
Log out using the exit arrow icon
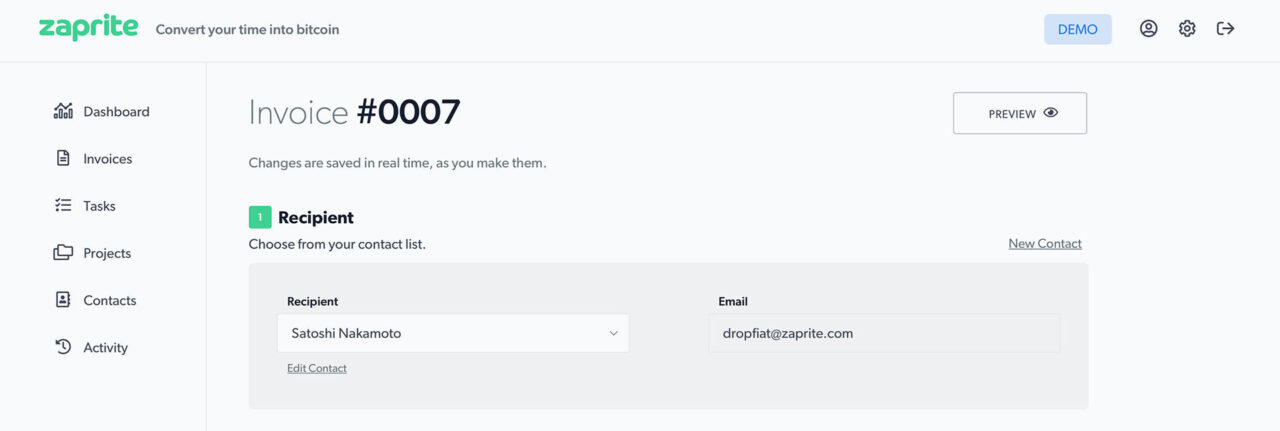pyautogui.click(x=1225, y=29)
